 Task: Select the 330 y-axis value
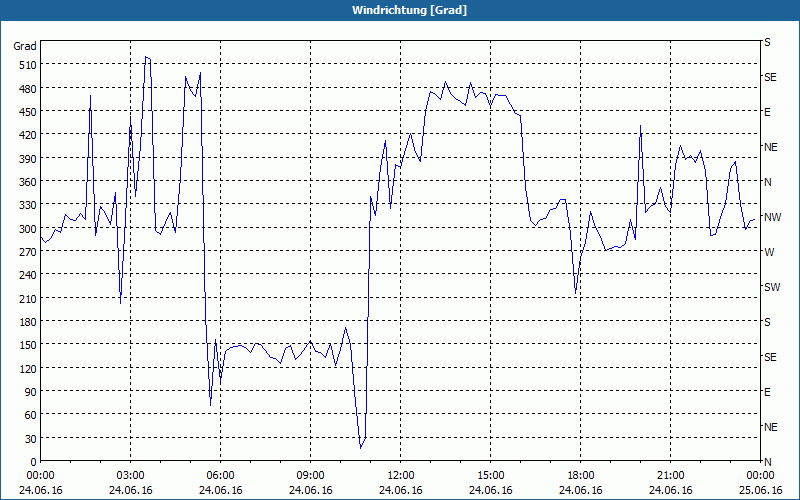pyautogui.click(x=28, y=205)
